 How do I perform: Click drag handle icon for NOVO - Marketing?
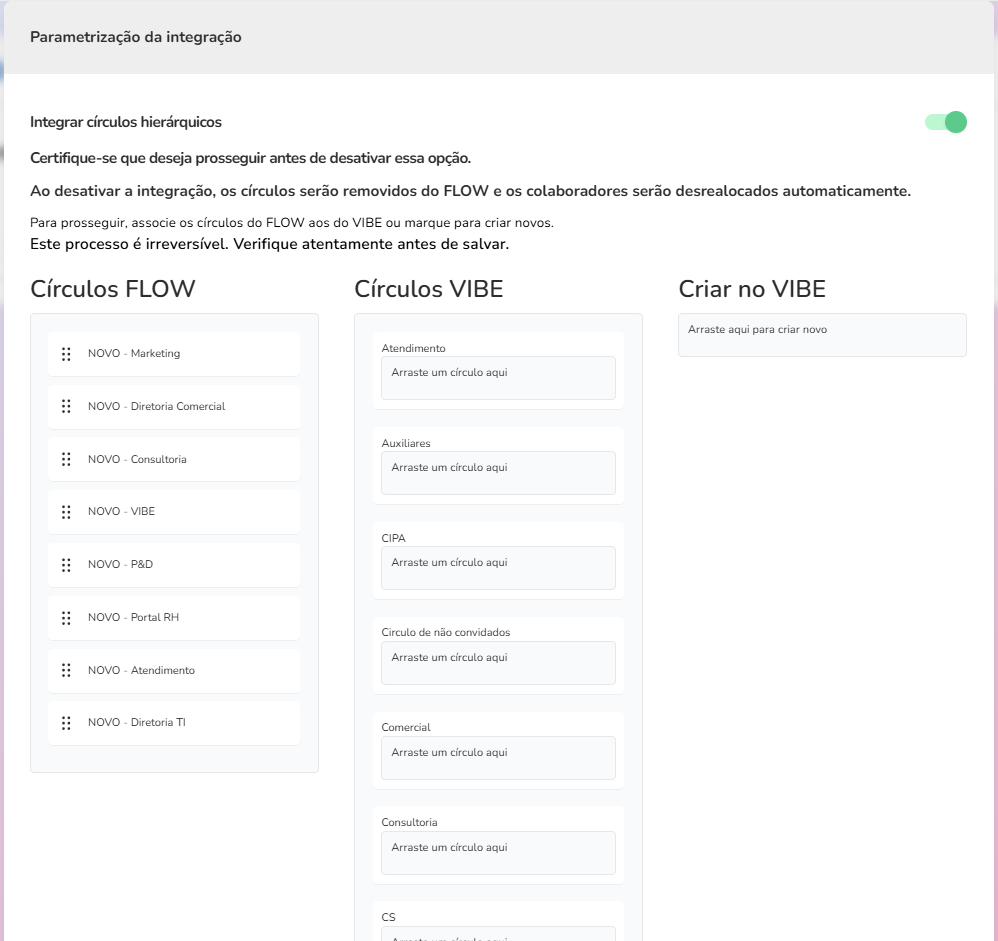click(x=66, y=354)
